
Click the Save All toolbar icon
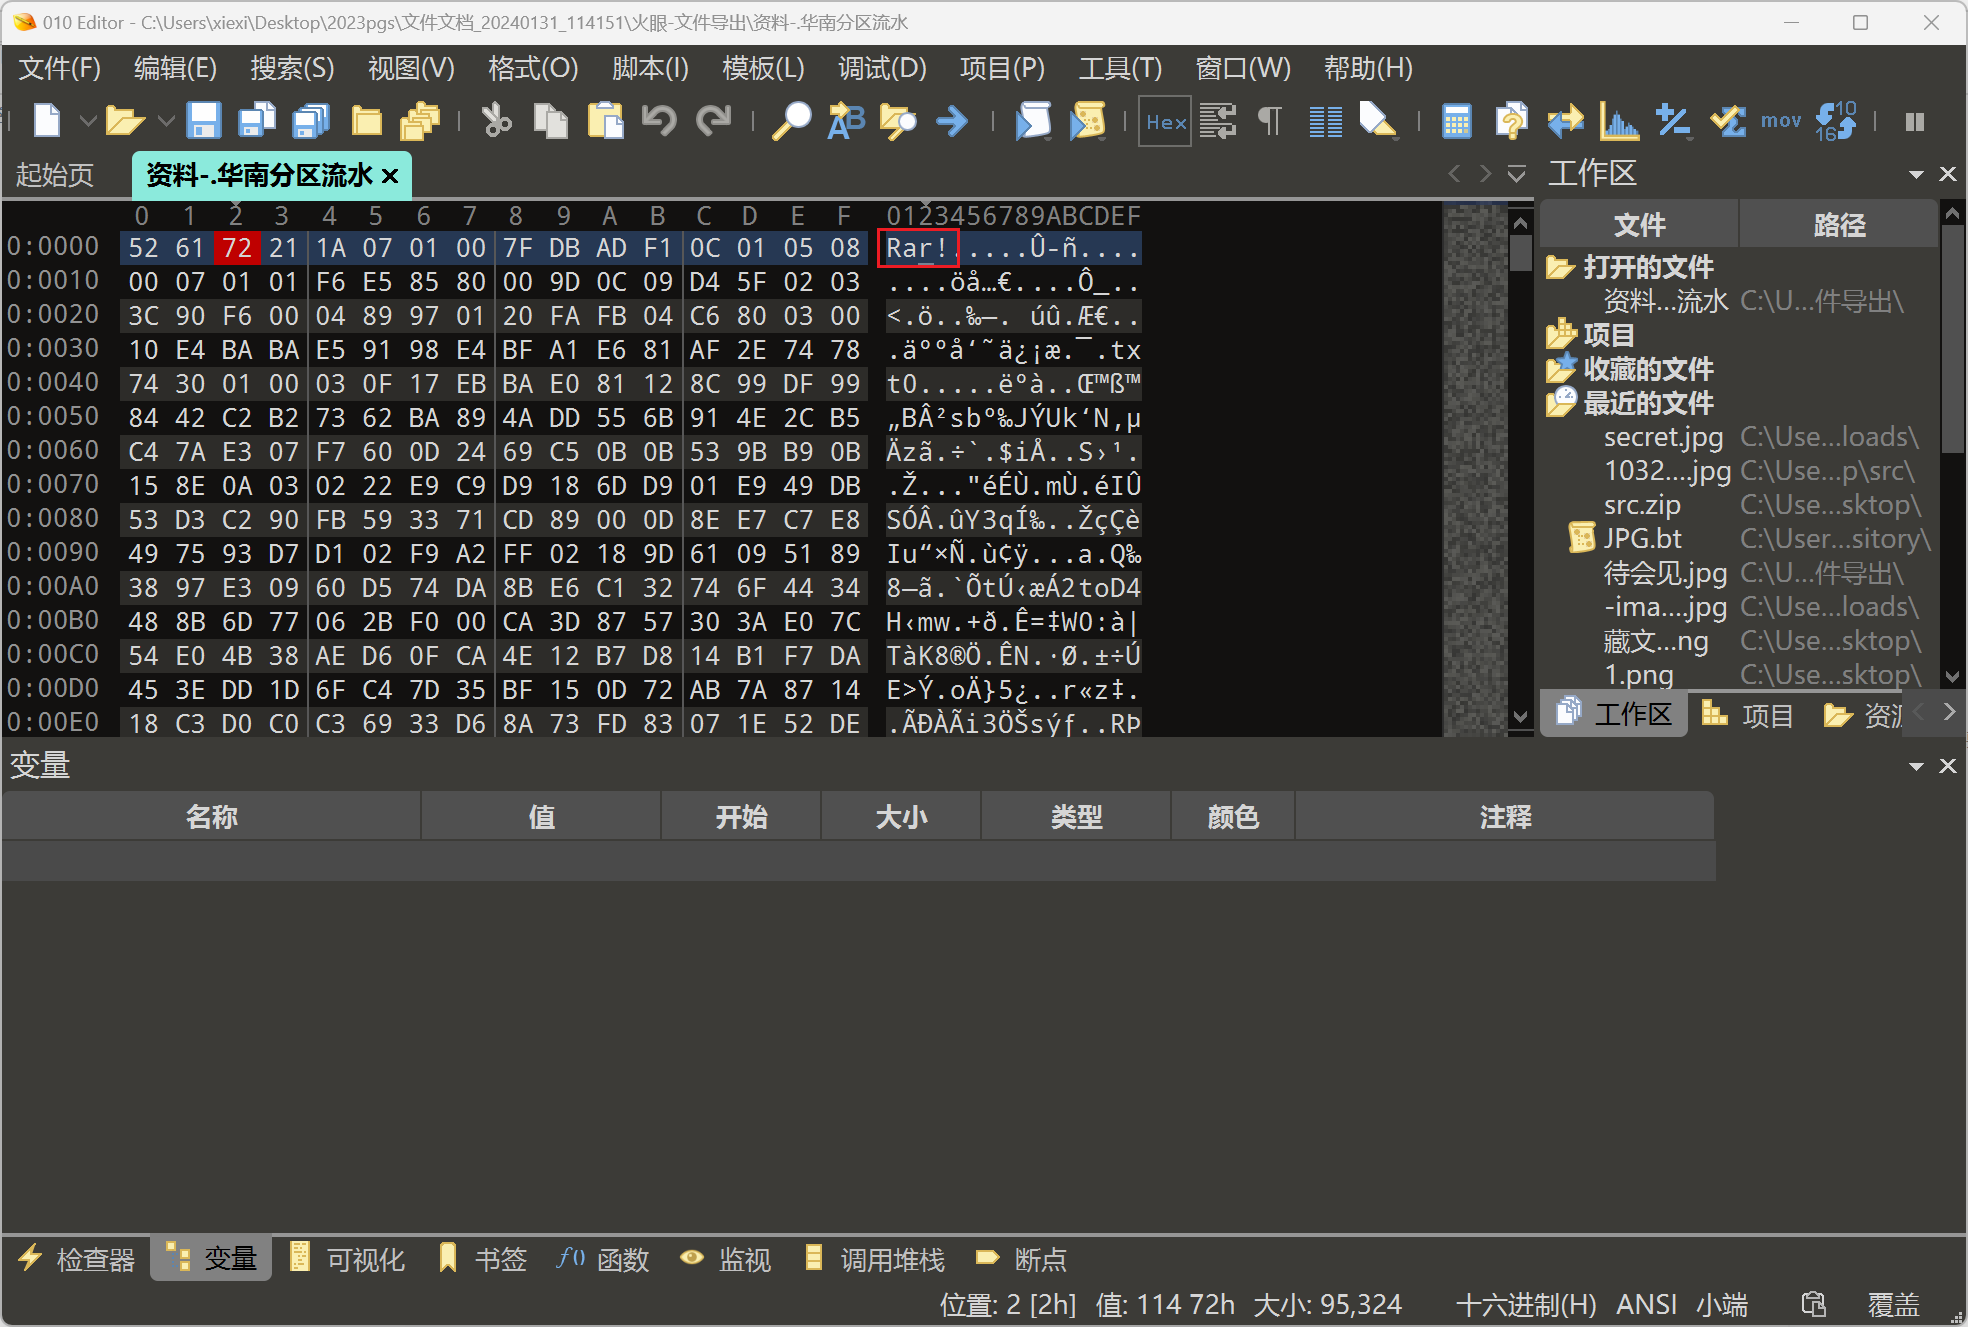coord(311,121)
